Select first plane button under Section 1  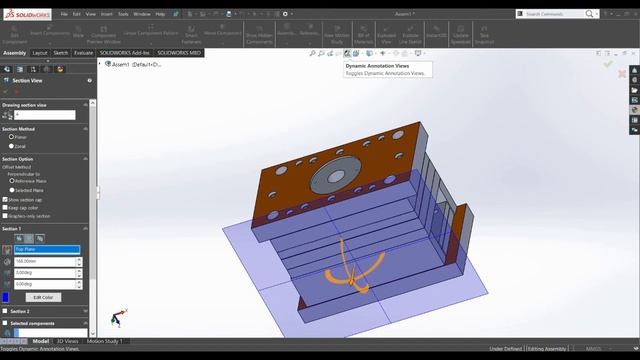click(19, 238)
